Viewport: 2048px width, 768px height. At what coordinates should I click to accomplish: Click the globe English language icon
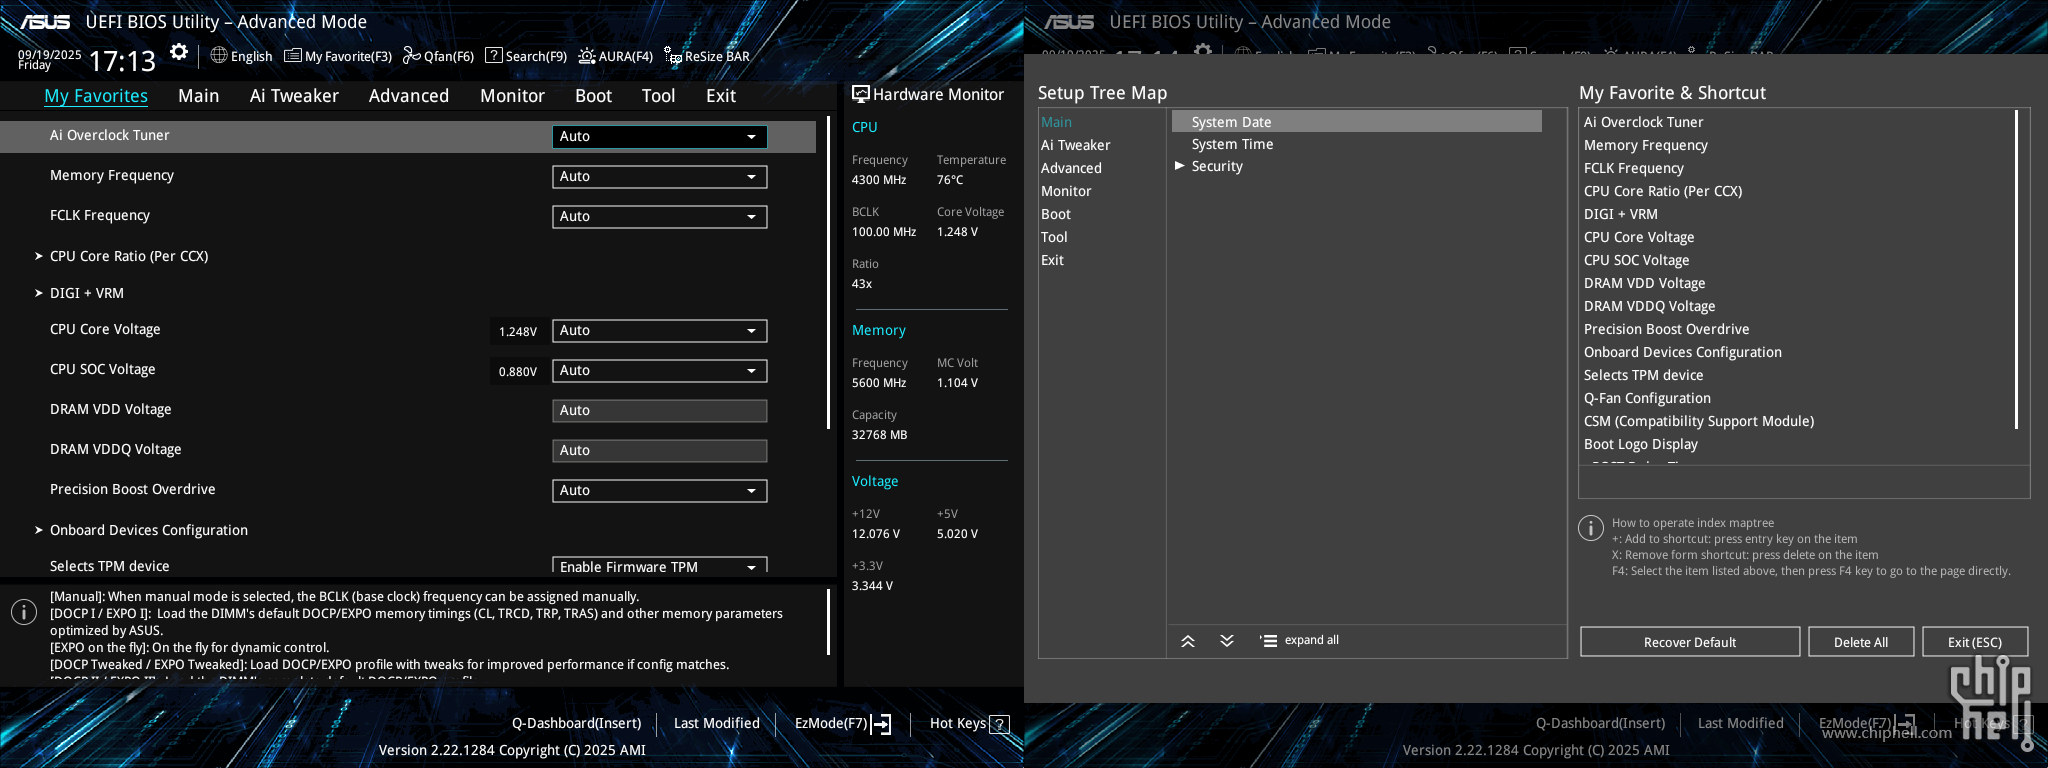point(219,56)
